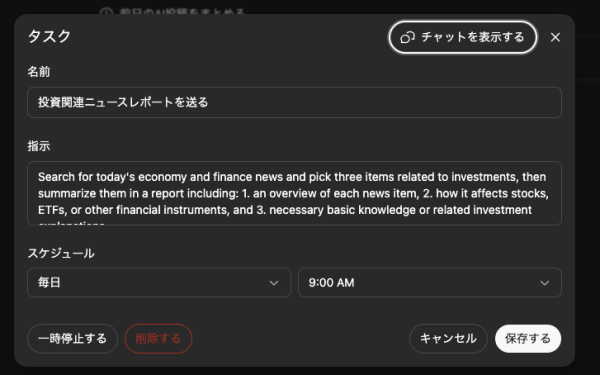
Task: Open the チャットを表示する chat view
Action: pos(463,37)
